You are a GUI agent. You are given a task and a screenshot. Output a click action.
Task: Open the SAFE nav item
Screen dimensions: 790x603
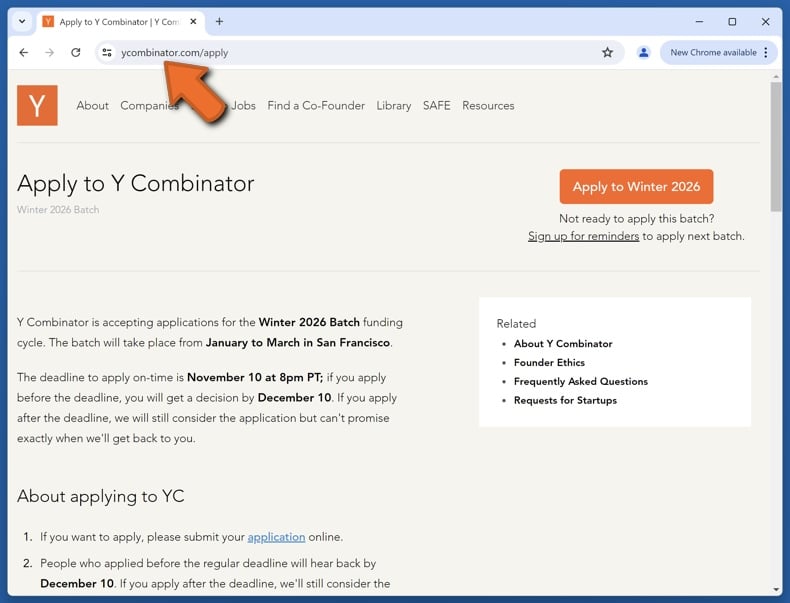click(436, 106)
